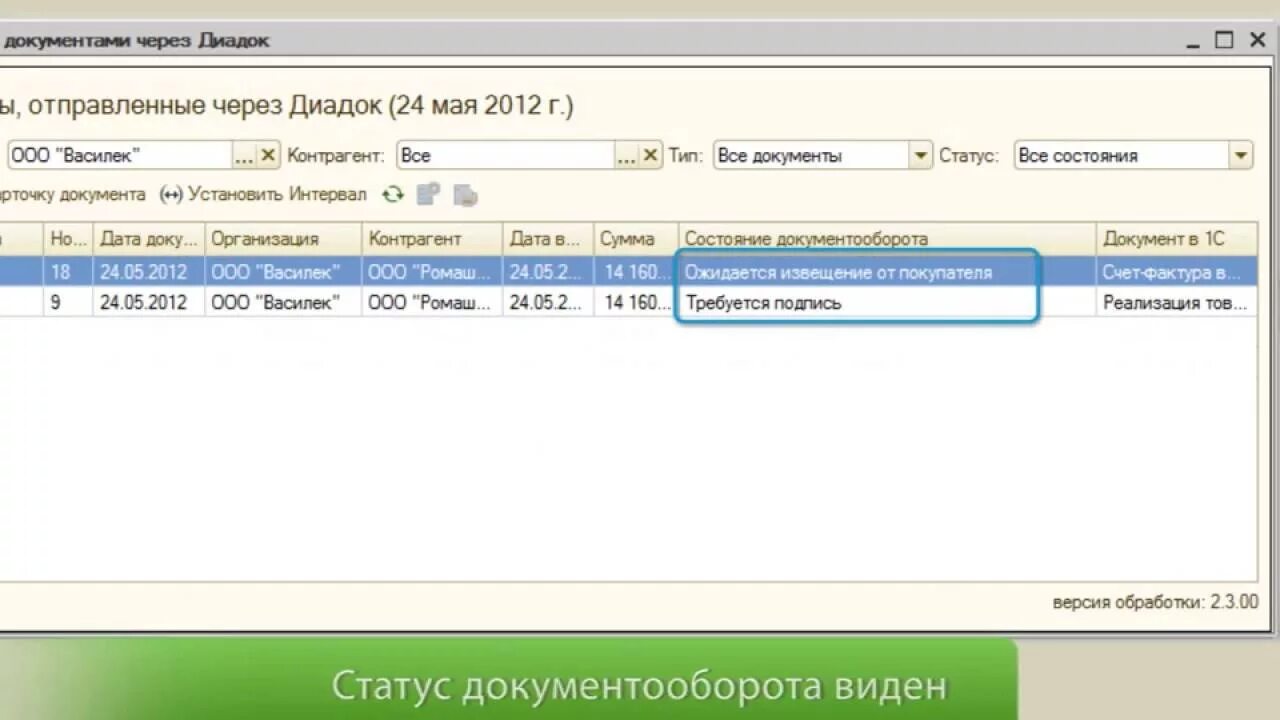The height and width of the screenshot is (720, 1280).
Task: Sort by the Сумма column header
Action: pyautogui.click(x=636, y=239)
